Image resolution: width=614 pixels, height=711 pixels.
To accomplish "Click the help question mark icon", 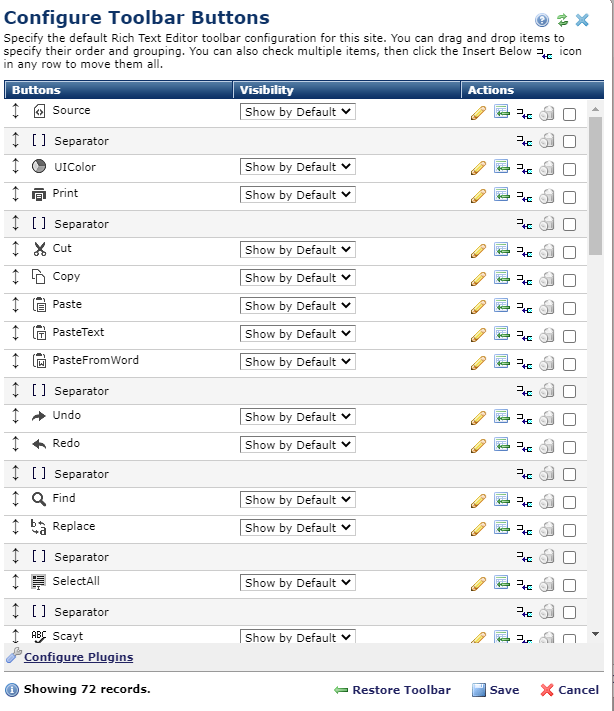I will (542, 20).
